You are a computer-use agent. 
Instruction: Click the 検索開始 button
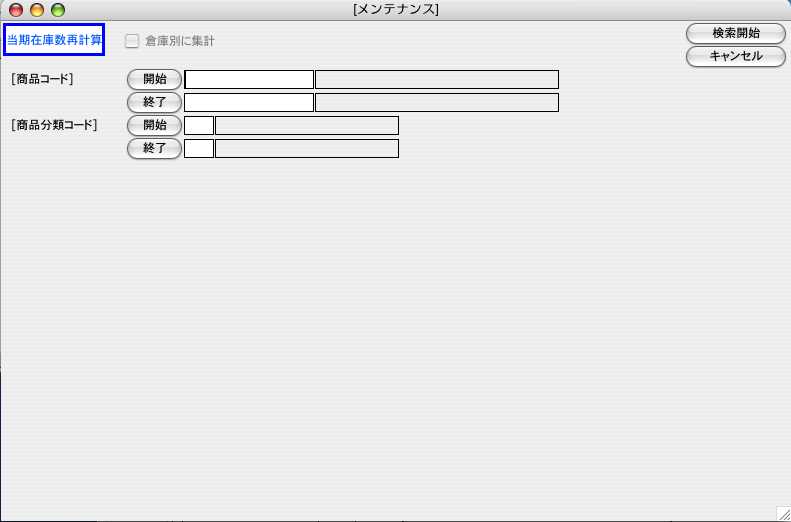(736, 33)
